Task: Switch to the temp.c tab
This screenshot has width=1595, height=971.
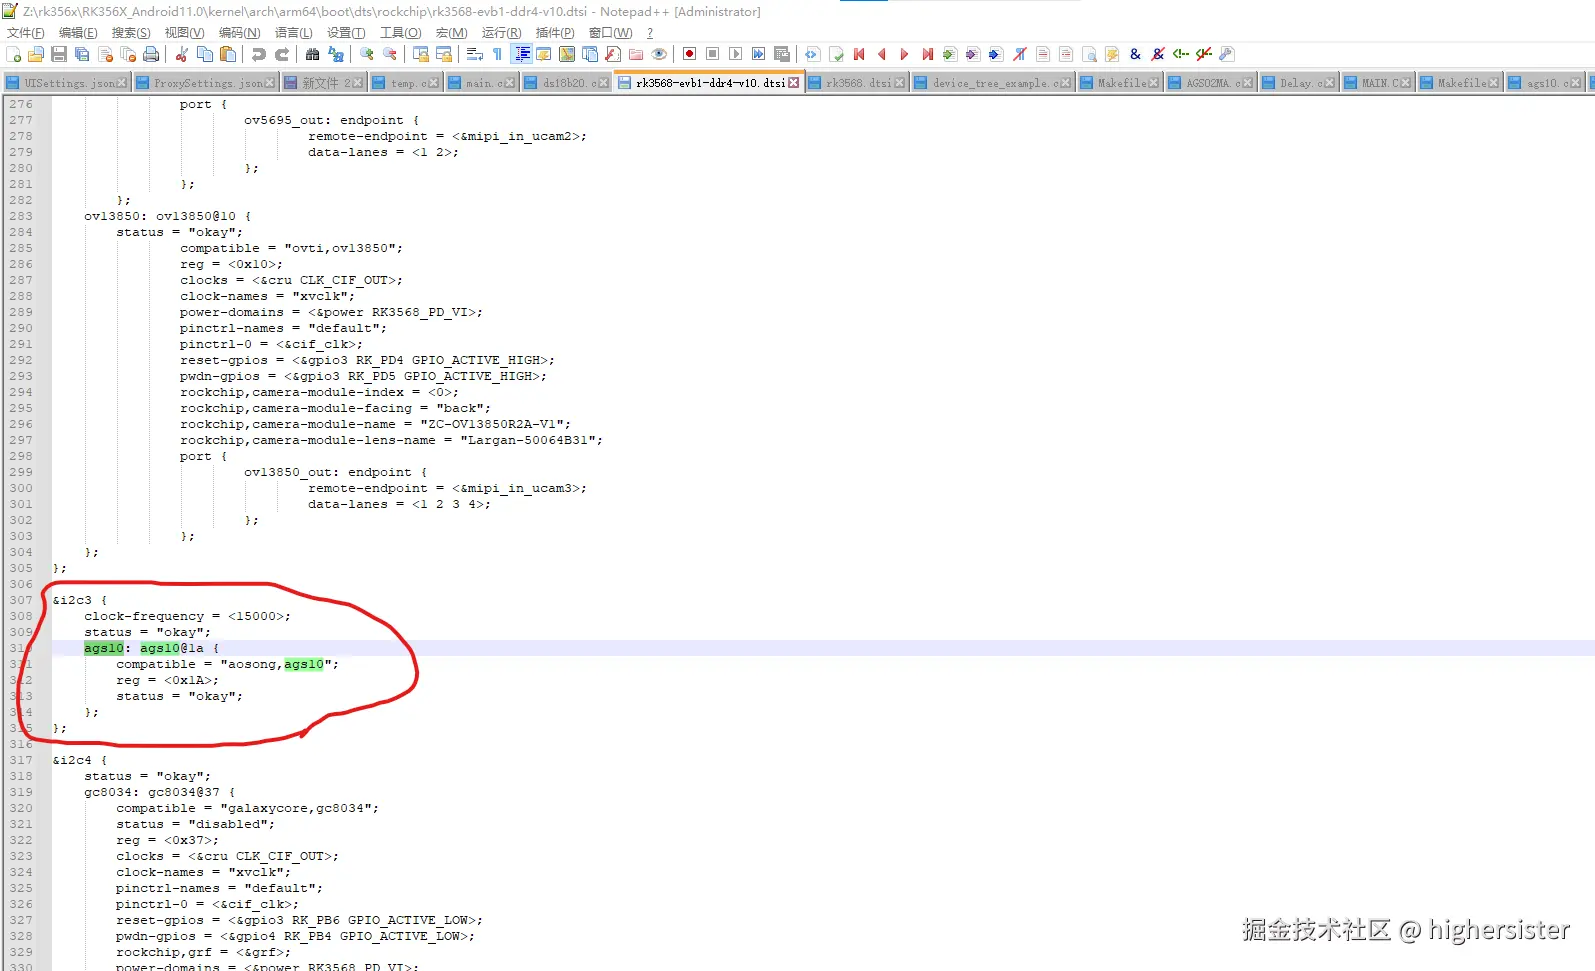Action: click(x=405, y=83)
